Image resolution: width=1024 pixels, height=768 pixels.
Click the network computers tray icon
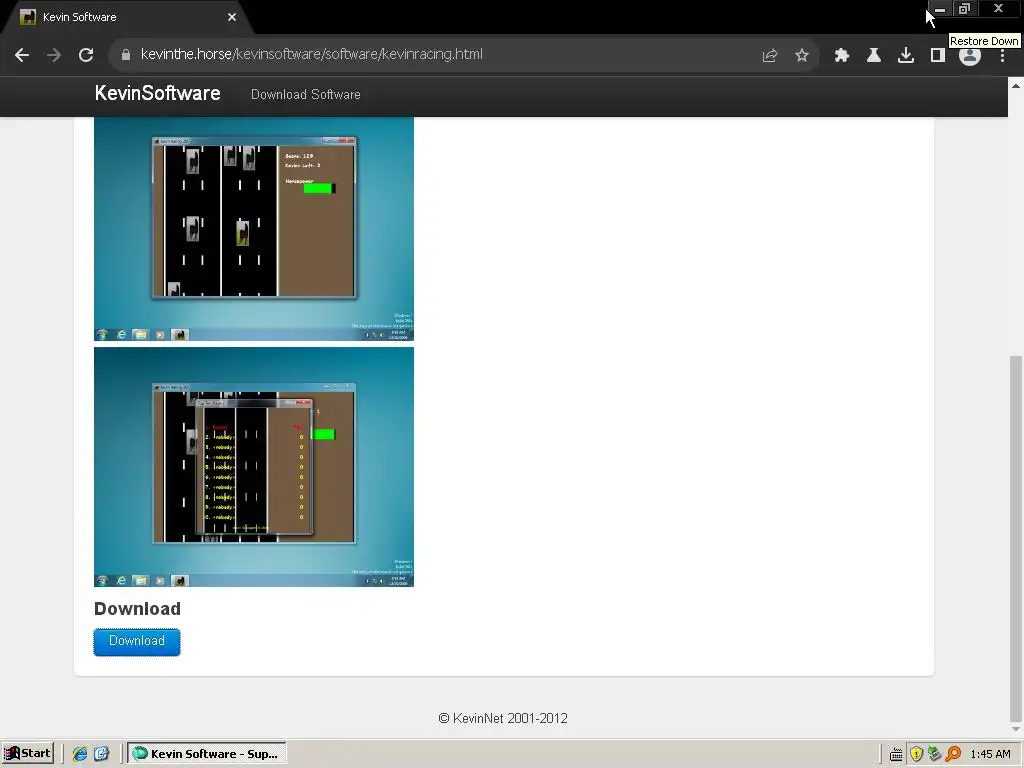click(x=935, y=754)
